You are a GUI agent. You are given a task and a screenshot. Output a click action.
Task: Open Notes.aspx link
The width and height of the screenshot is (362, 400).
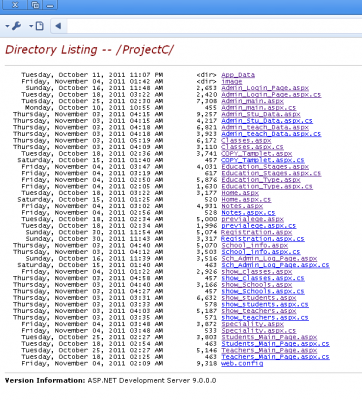coord(242,206)
